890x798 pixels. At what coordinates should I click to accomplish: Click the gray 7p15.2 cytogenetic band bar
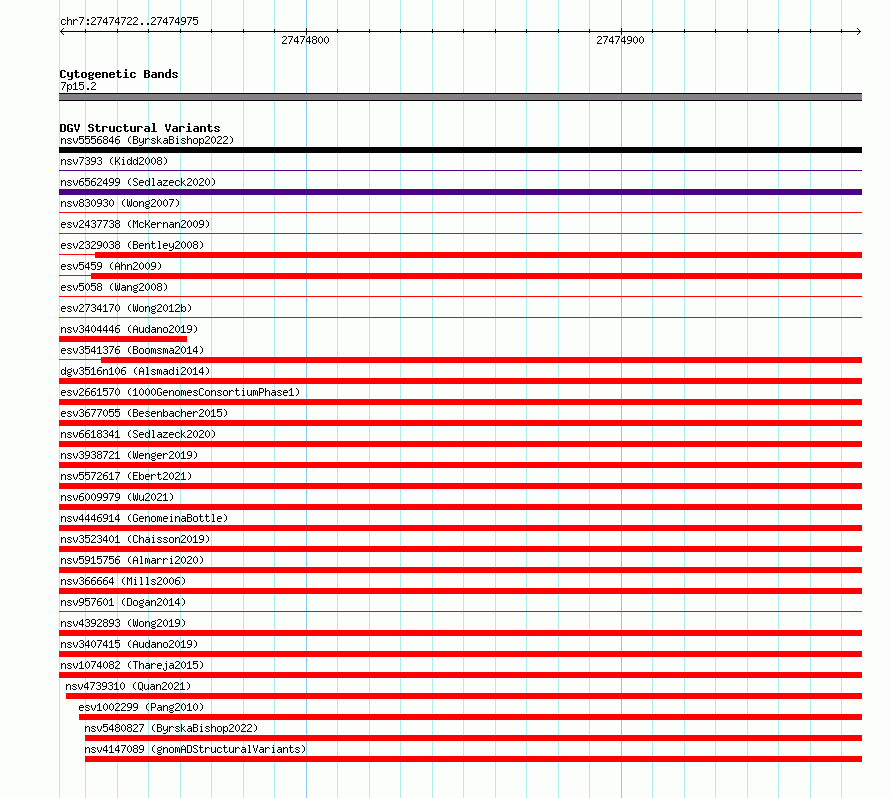(460, 97)
